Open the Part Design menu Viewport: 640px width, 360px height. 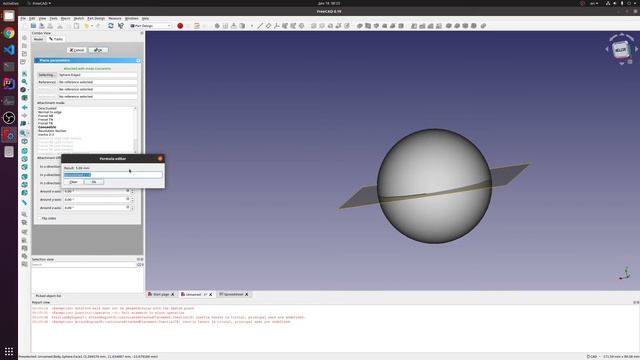coord(96,18)
